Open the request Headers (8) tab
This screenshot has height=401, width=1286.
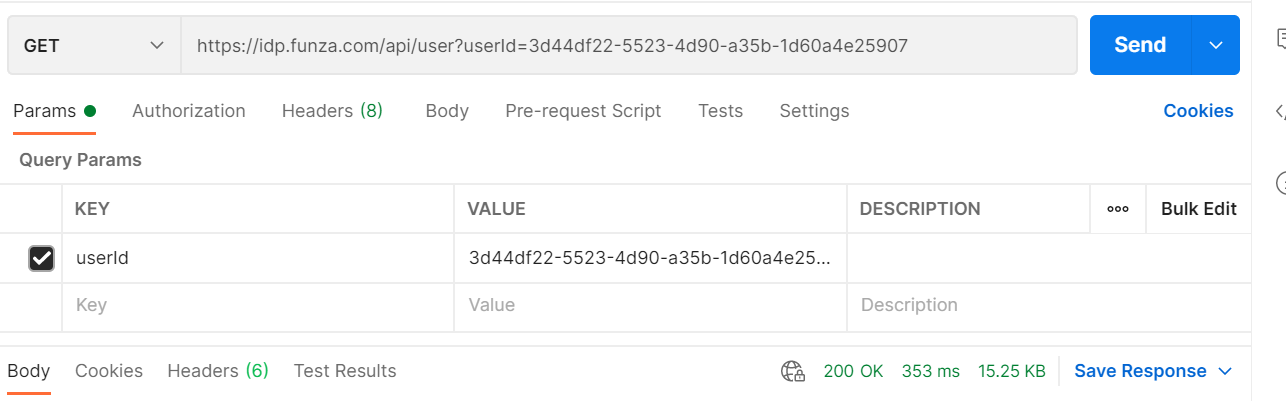click(332, 111)
